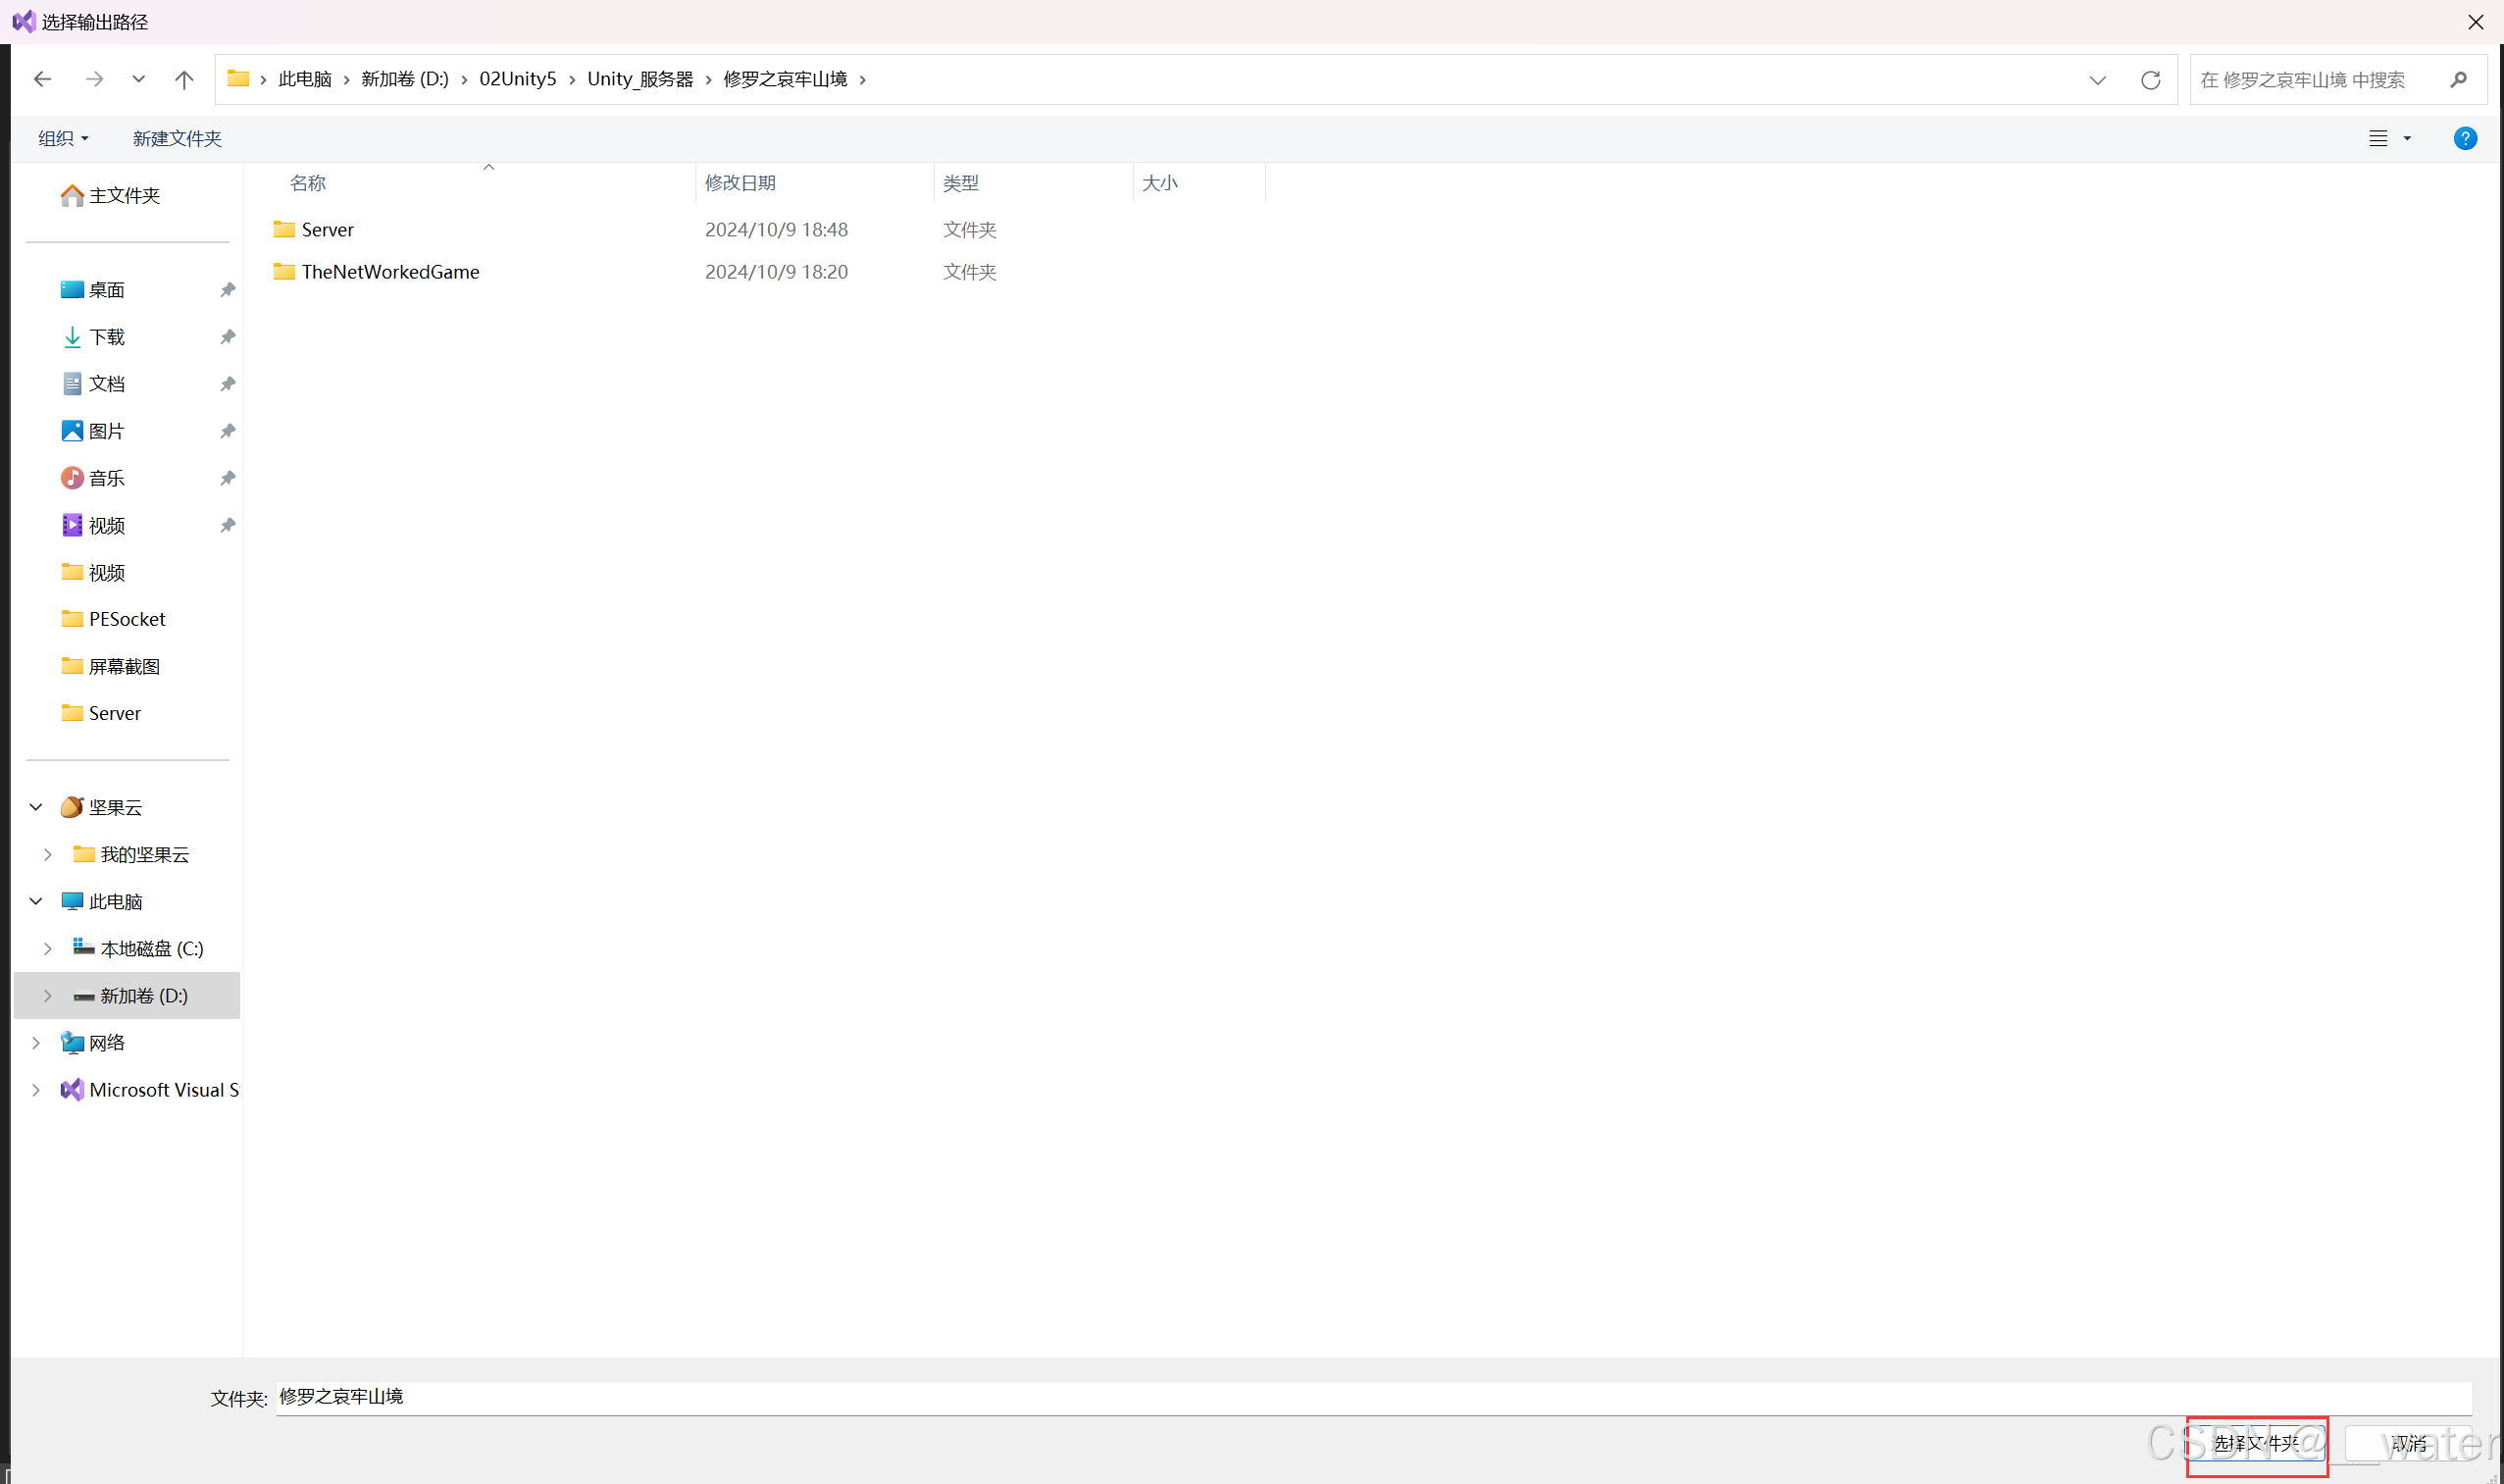Viewport: 2504px width, 1484px height.
Task: Open the help question mark icon
Action: [x=2464, y=138]
